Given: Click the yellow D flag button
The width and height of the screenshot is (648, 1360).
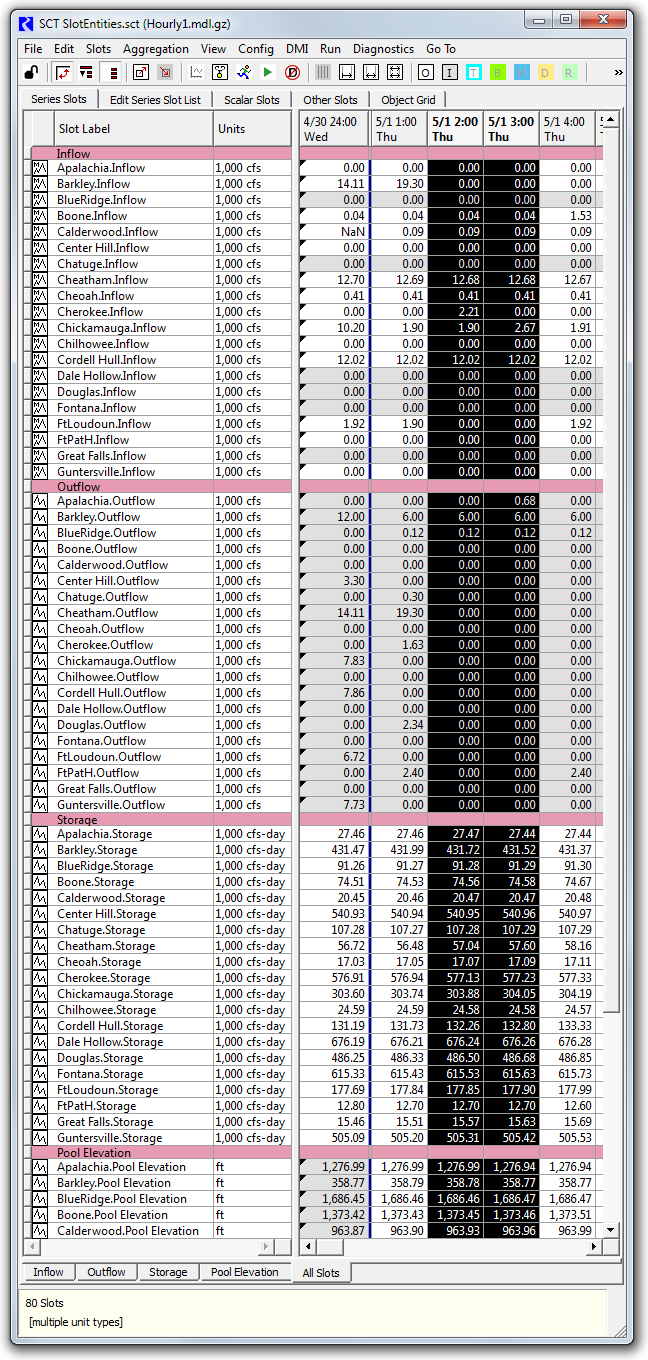Looking at the screenshot, I should 546,72.
